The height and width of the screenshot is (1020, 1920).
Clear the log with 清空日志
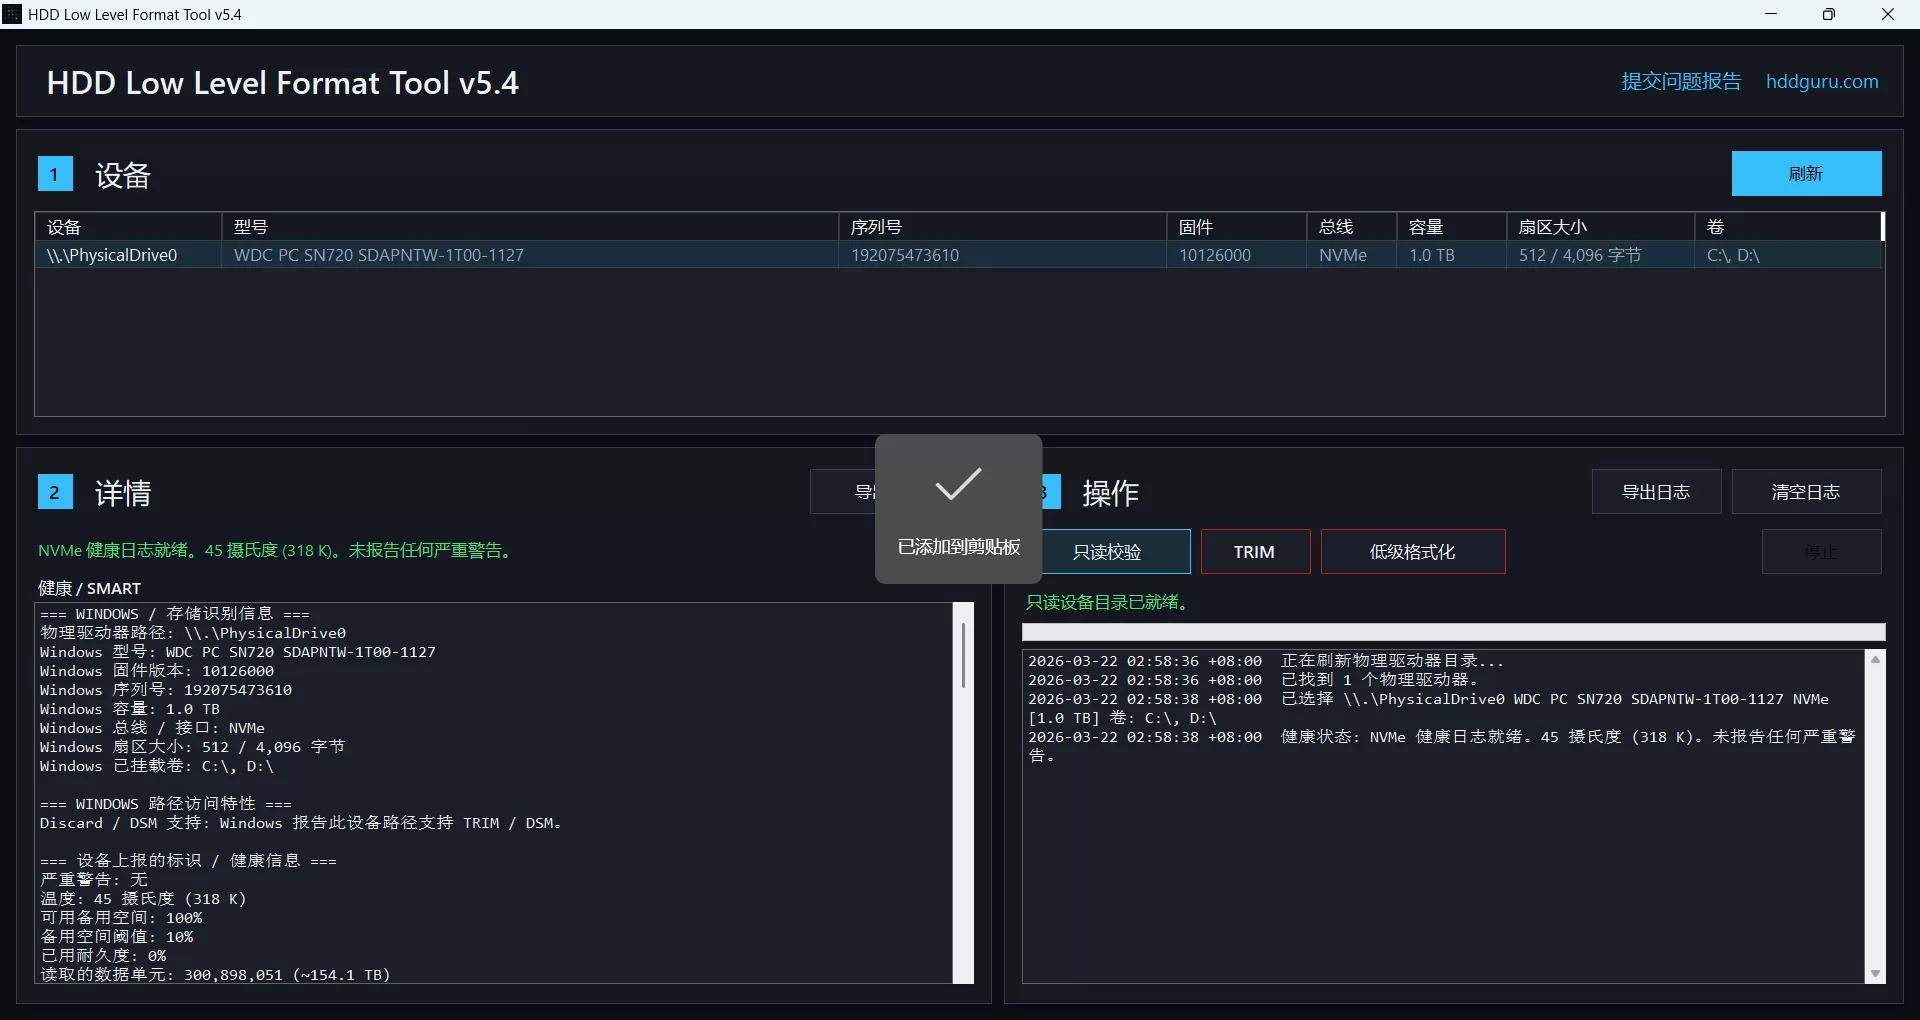click(1806, 491)
